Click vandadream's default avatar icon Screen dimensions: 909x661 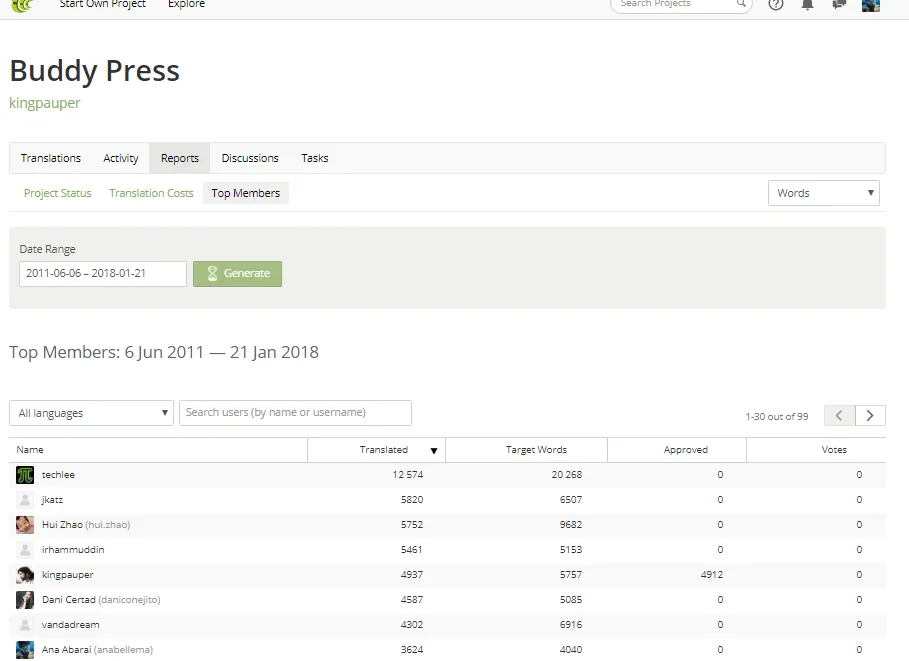tap(25, 624)
